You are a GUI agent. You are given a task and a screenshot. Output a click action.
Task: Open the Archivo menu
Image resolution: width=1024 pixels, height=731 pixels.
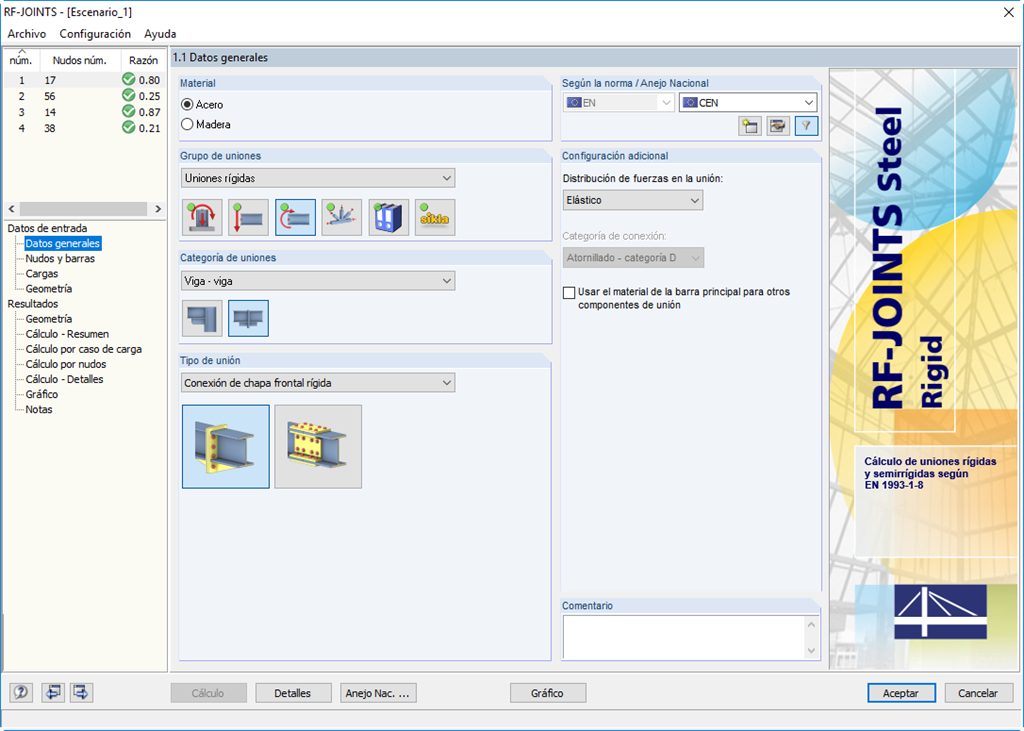point(27,33)
